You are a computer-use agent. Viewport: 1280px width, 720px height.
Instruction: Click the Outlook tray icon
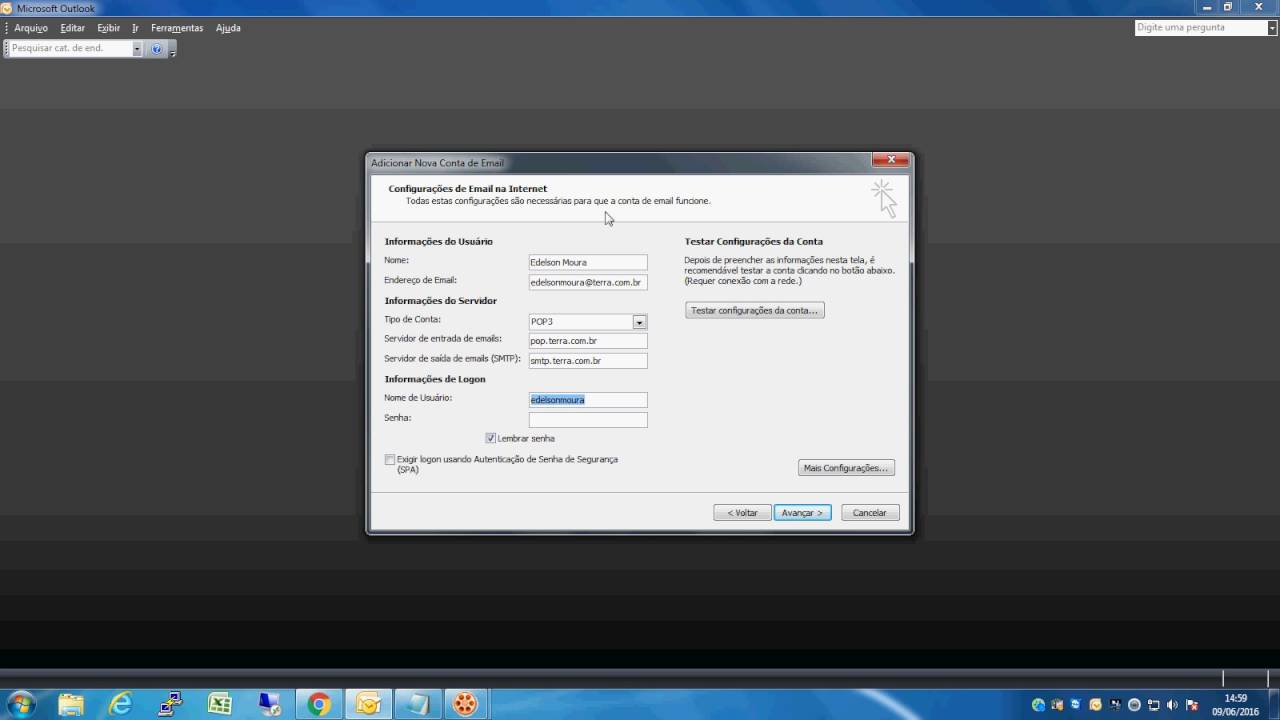pyautogui.click(x=1095, y=705)
